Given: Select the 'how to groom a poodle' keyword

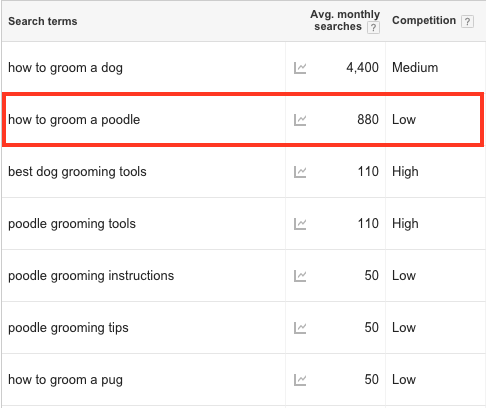Looking at the screenshot, I should (74, 120).
